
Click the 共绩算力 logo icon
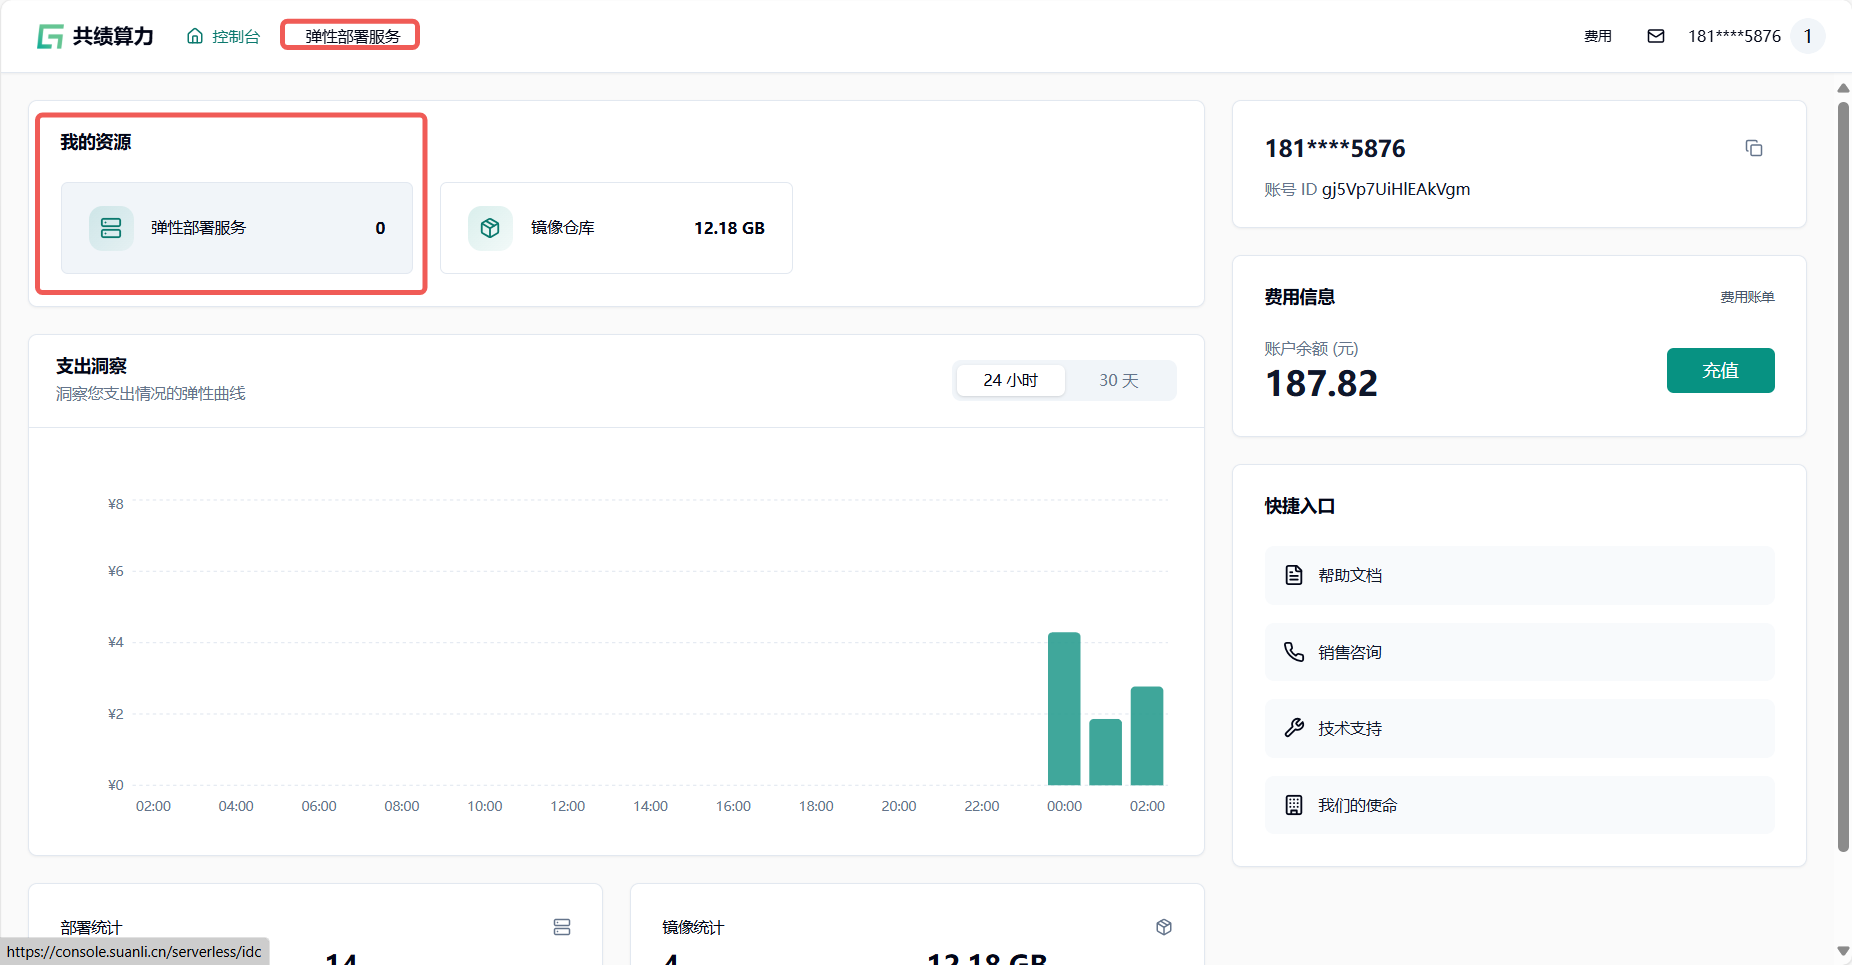[x=50, y=37]
